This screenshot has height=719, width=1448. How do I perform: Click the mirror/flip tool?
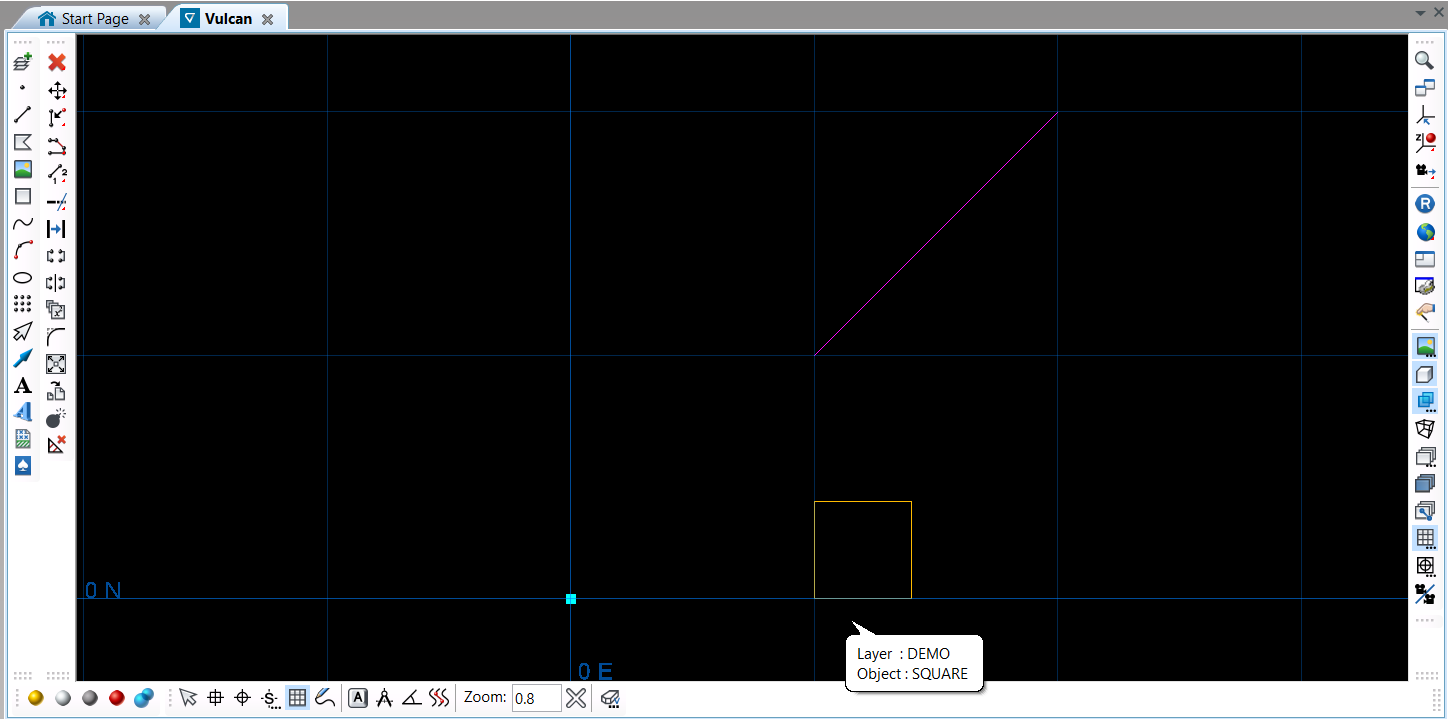point(57,283)
